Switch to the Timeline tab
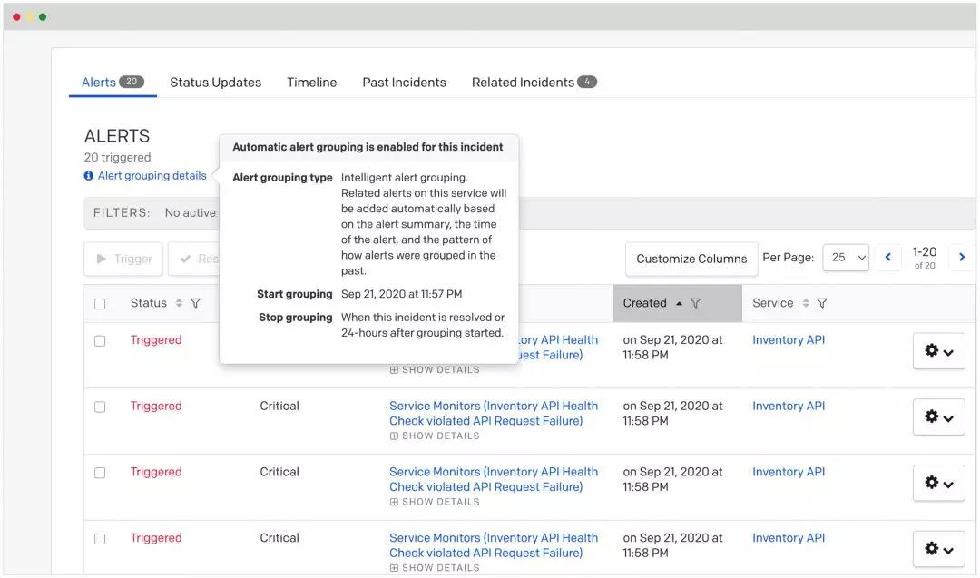 pyautogui.click(x=311, y=82)
